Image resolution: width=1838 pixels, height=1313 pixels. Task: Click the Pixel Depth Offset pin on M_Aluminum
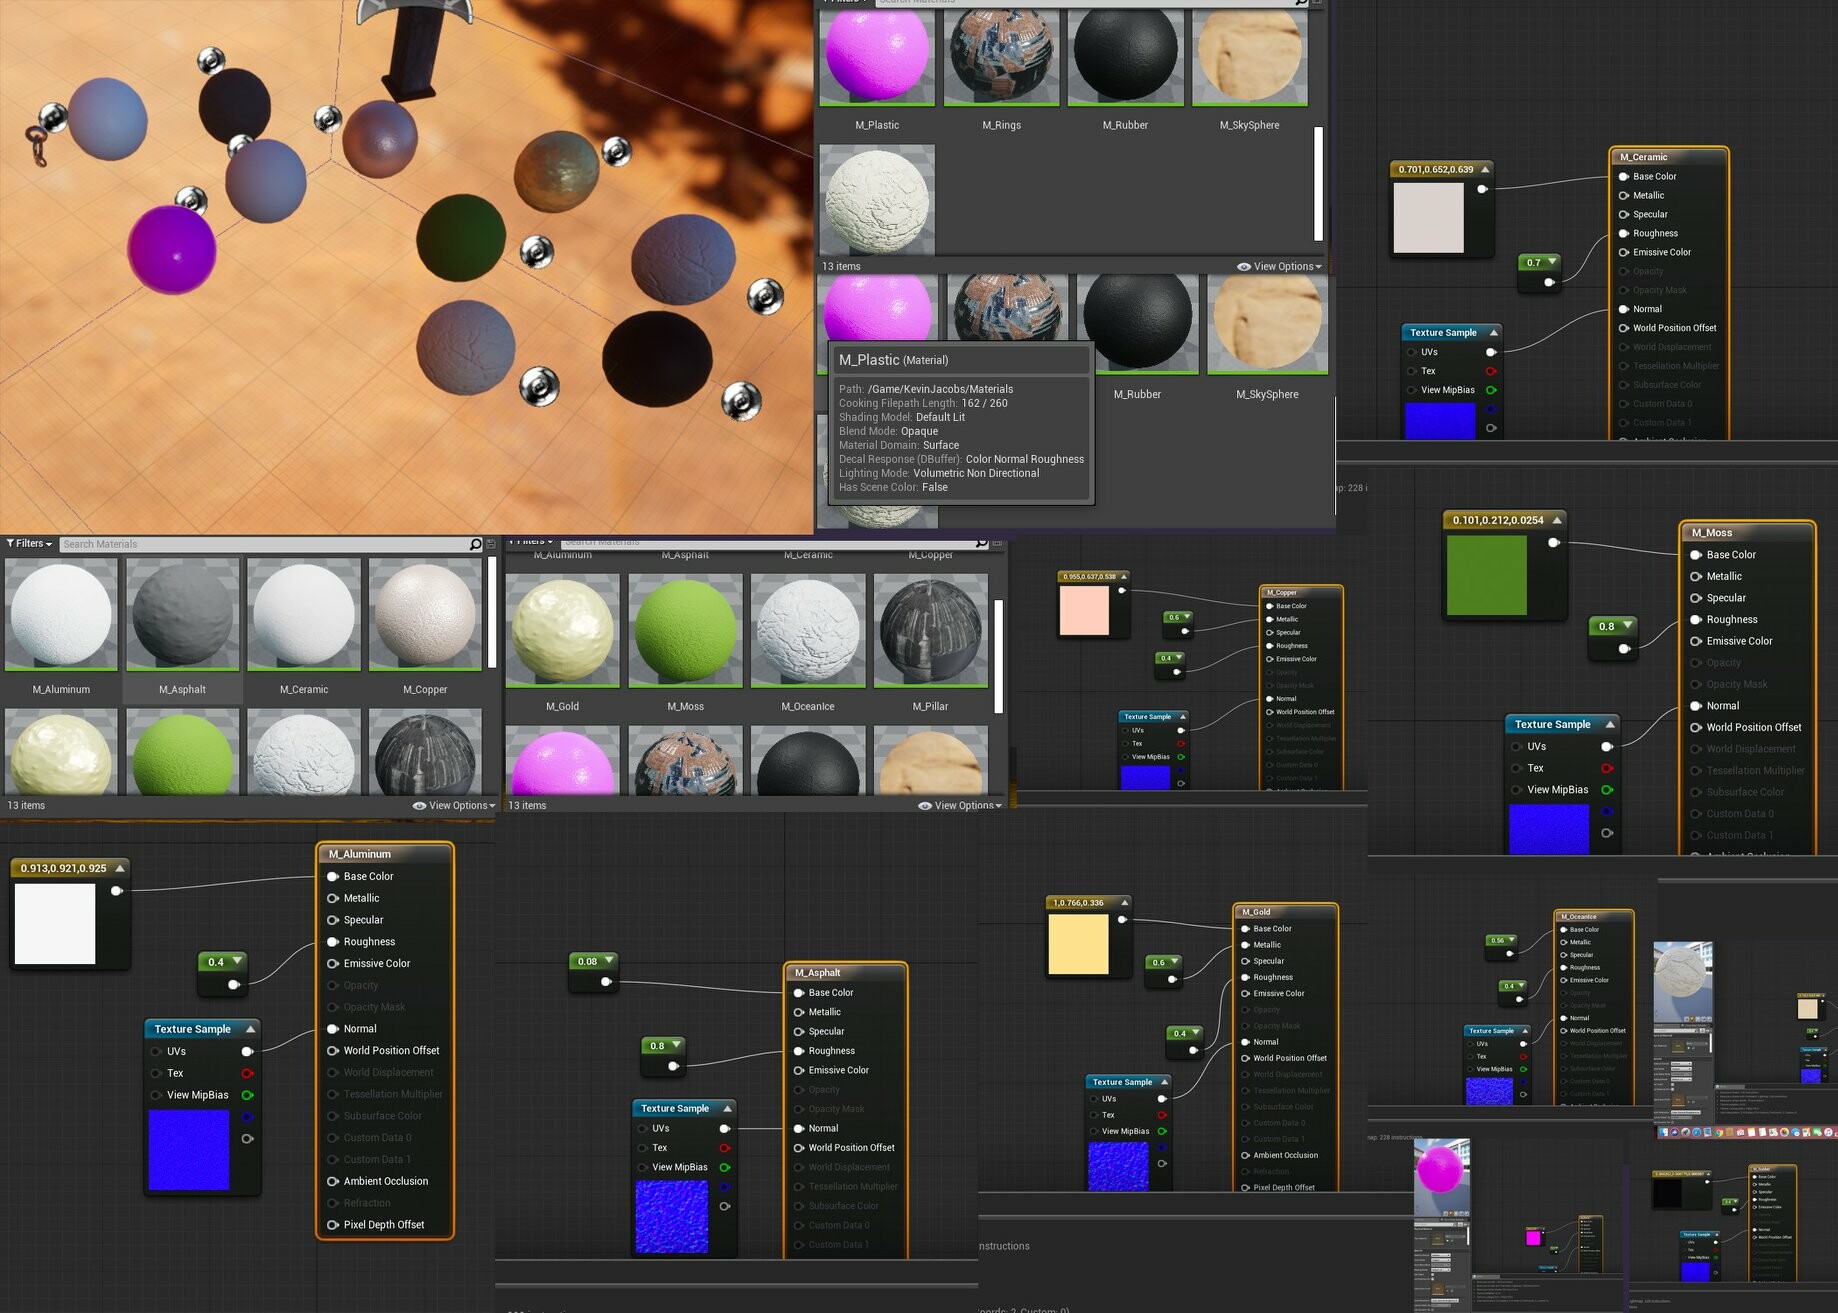pos(333,1224)
